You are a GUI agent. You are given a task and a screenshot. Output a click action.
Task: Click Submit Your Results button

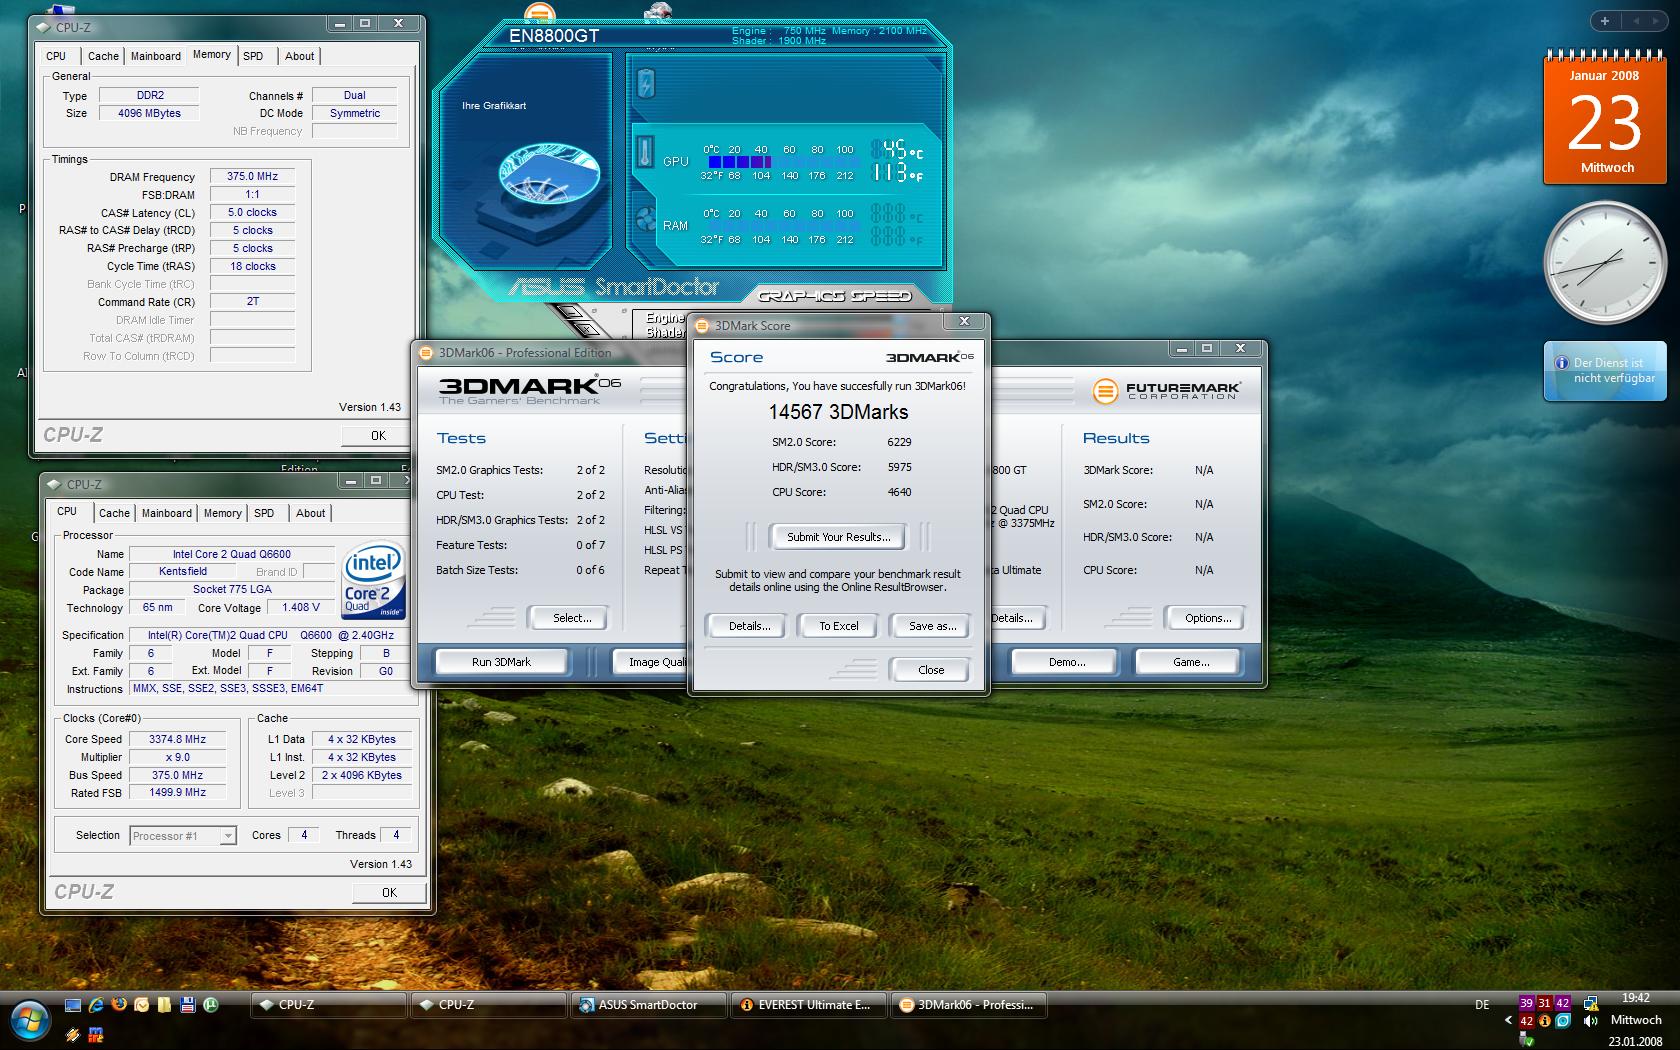click(838, 537)
